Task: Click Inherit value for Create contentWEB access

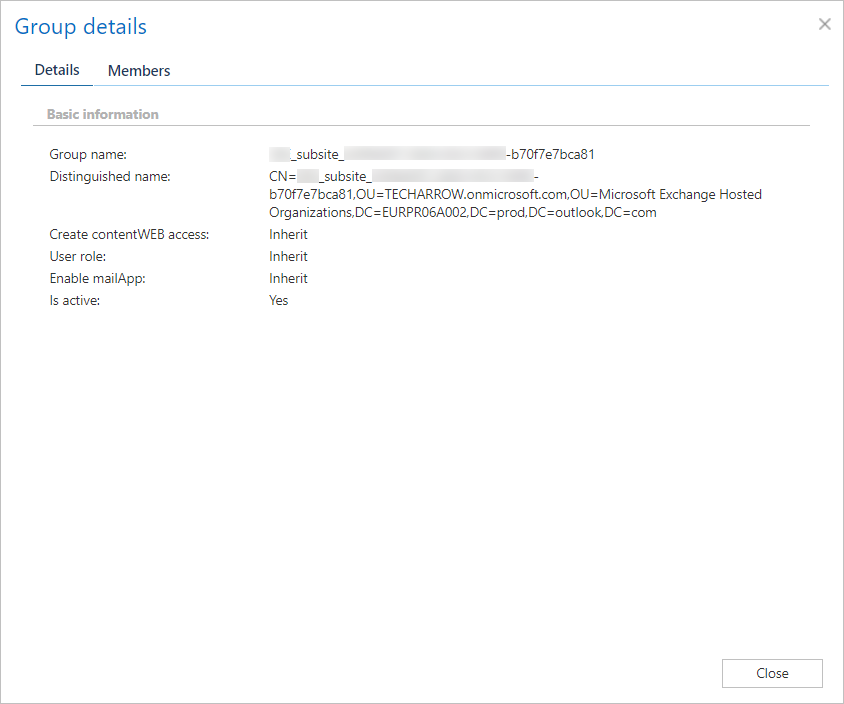Action: point(288,234)
